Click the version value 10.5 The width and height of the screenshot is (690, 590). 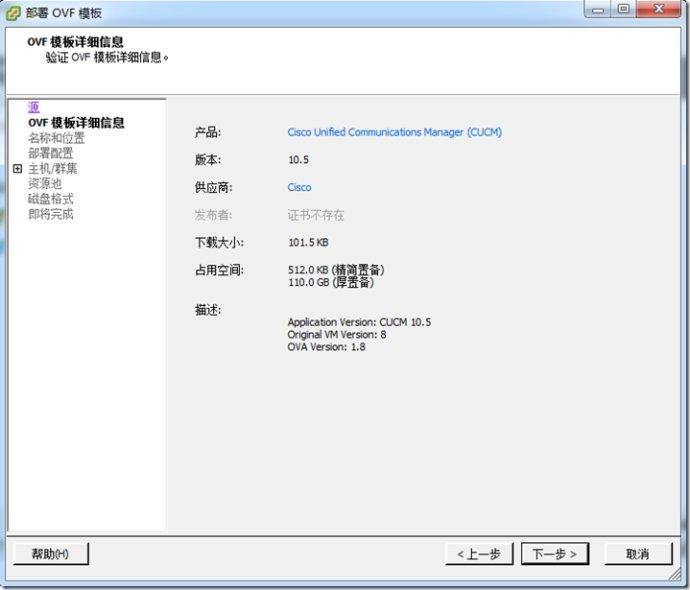(x=298, y=160)
